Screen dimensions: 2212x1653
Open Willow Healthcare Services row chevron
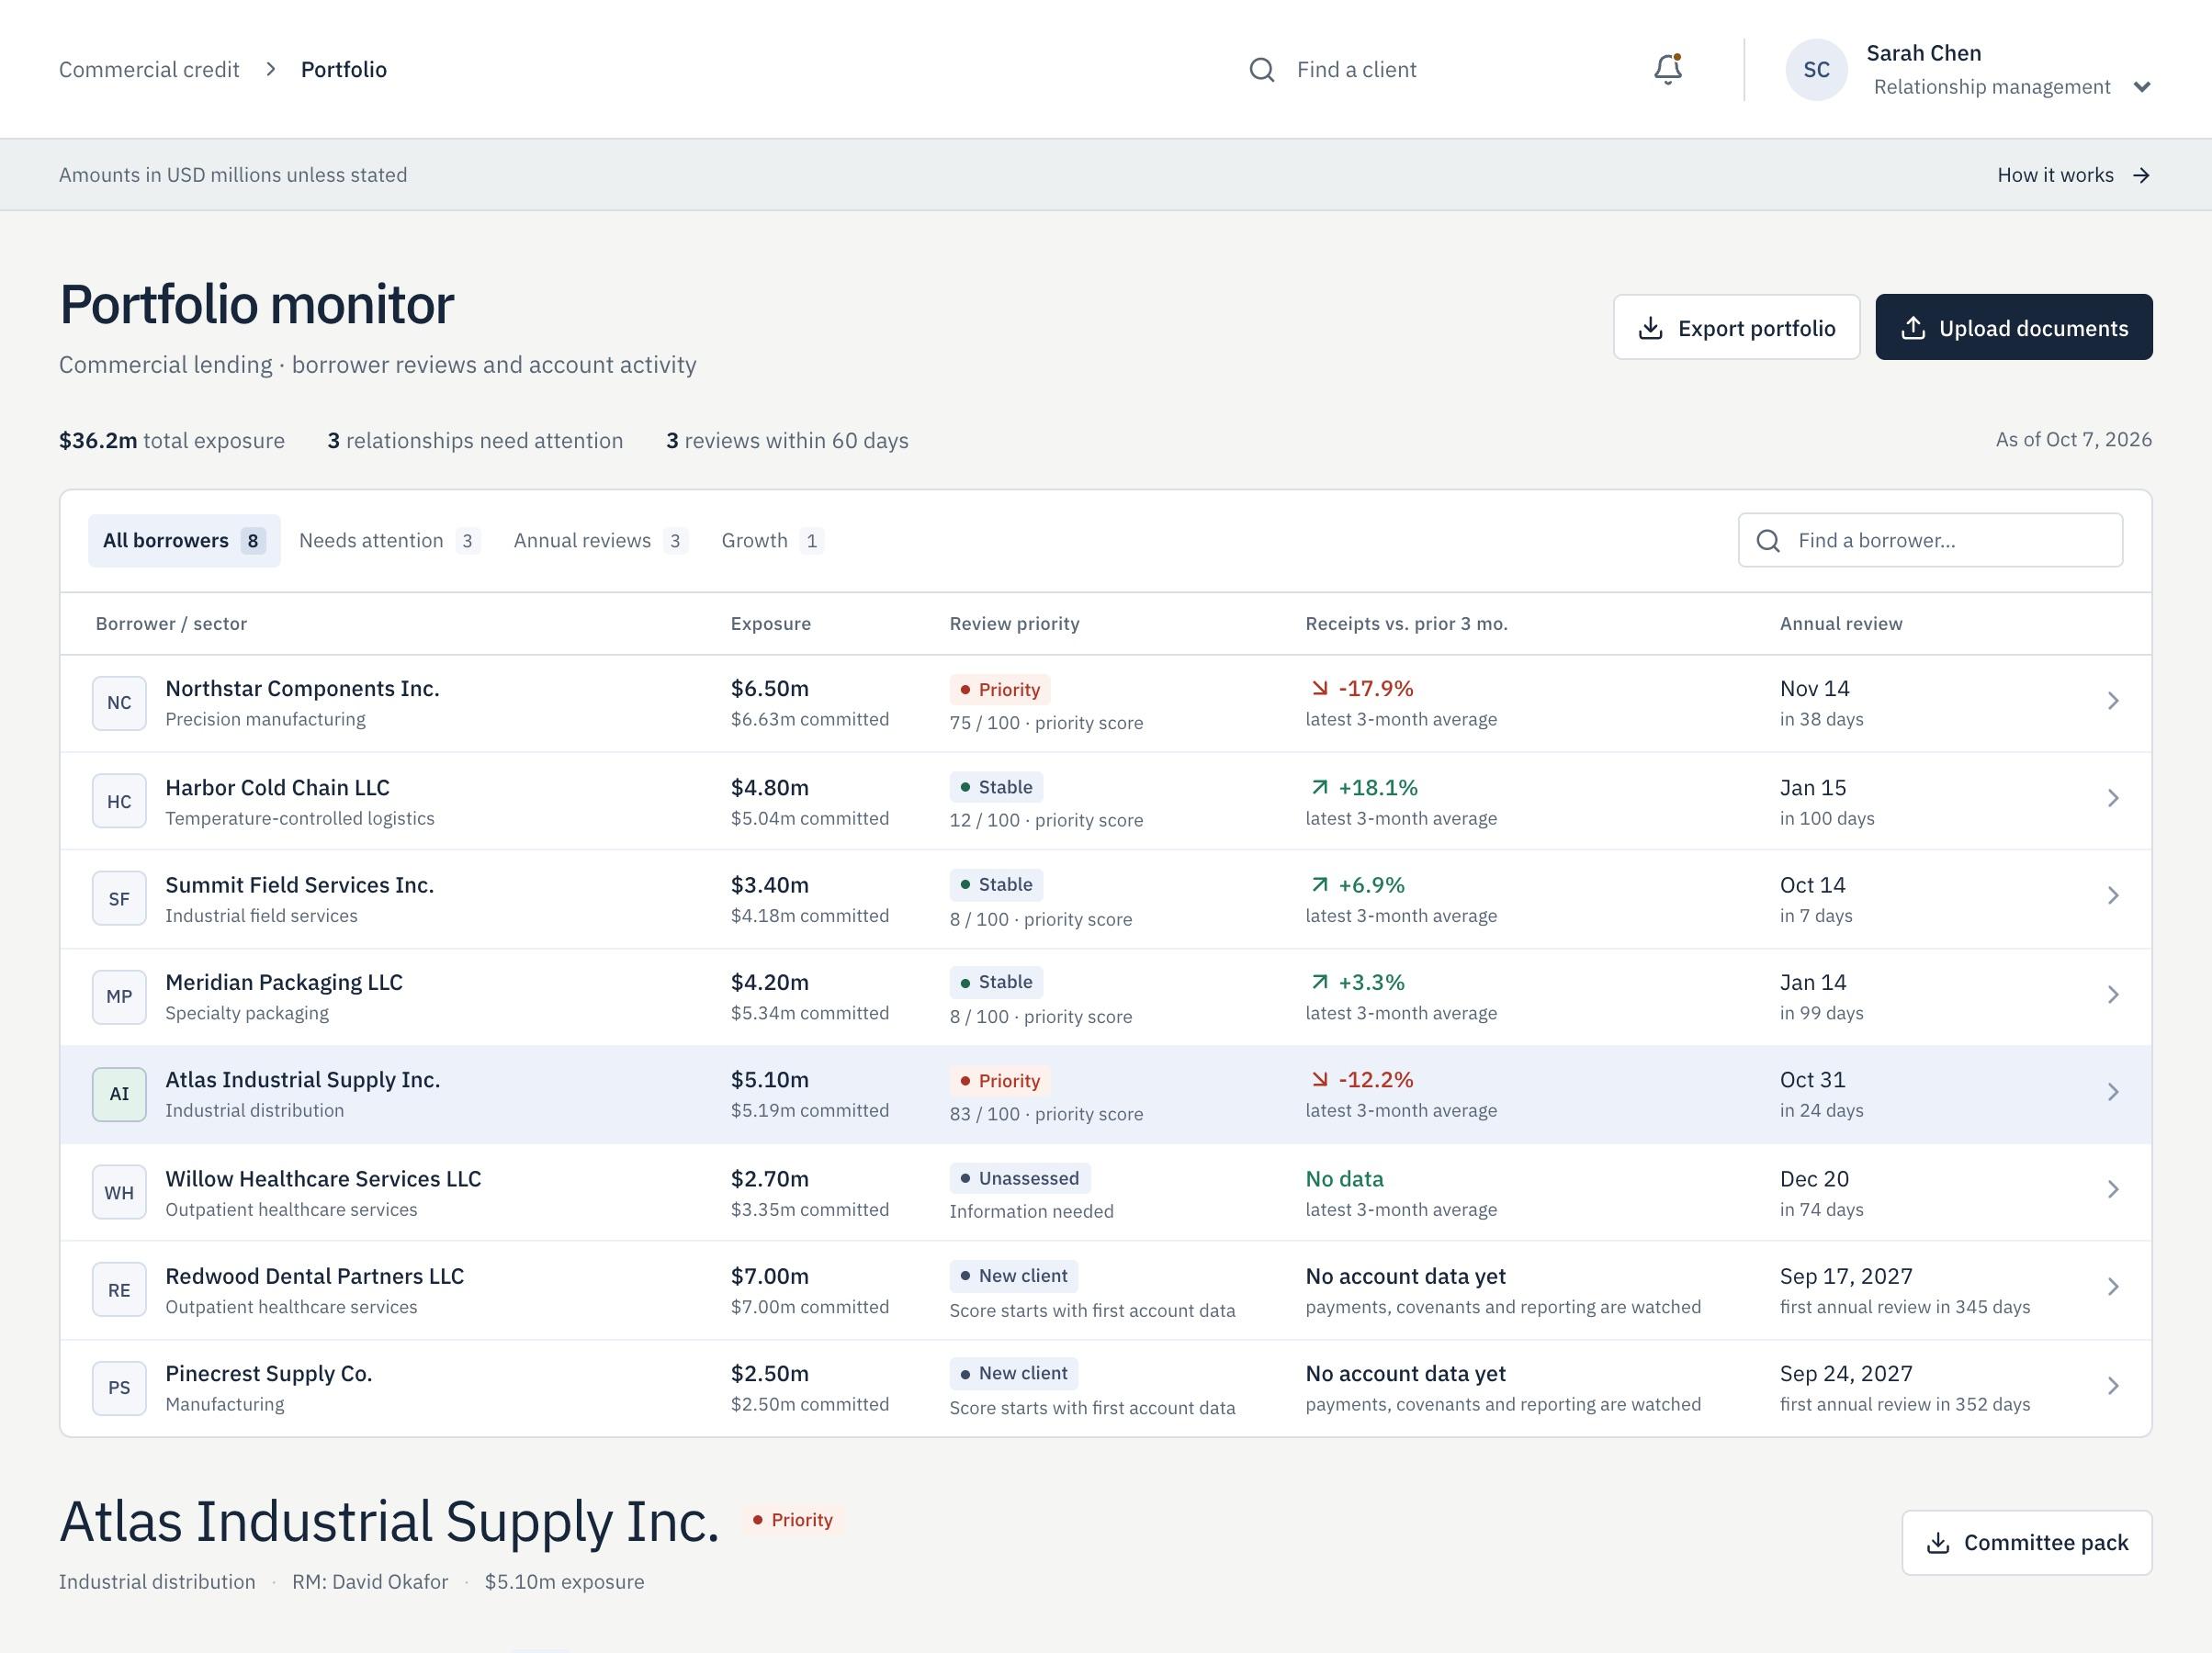(2112, 1189)
